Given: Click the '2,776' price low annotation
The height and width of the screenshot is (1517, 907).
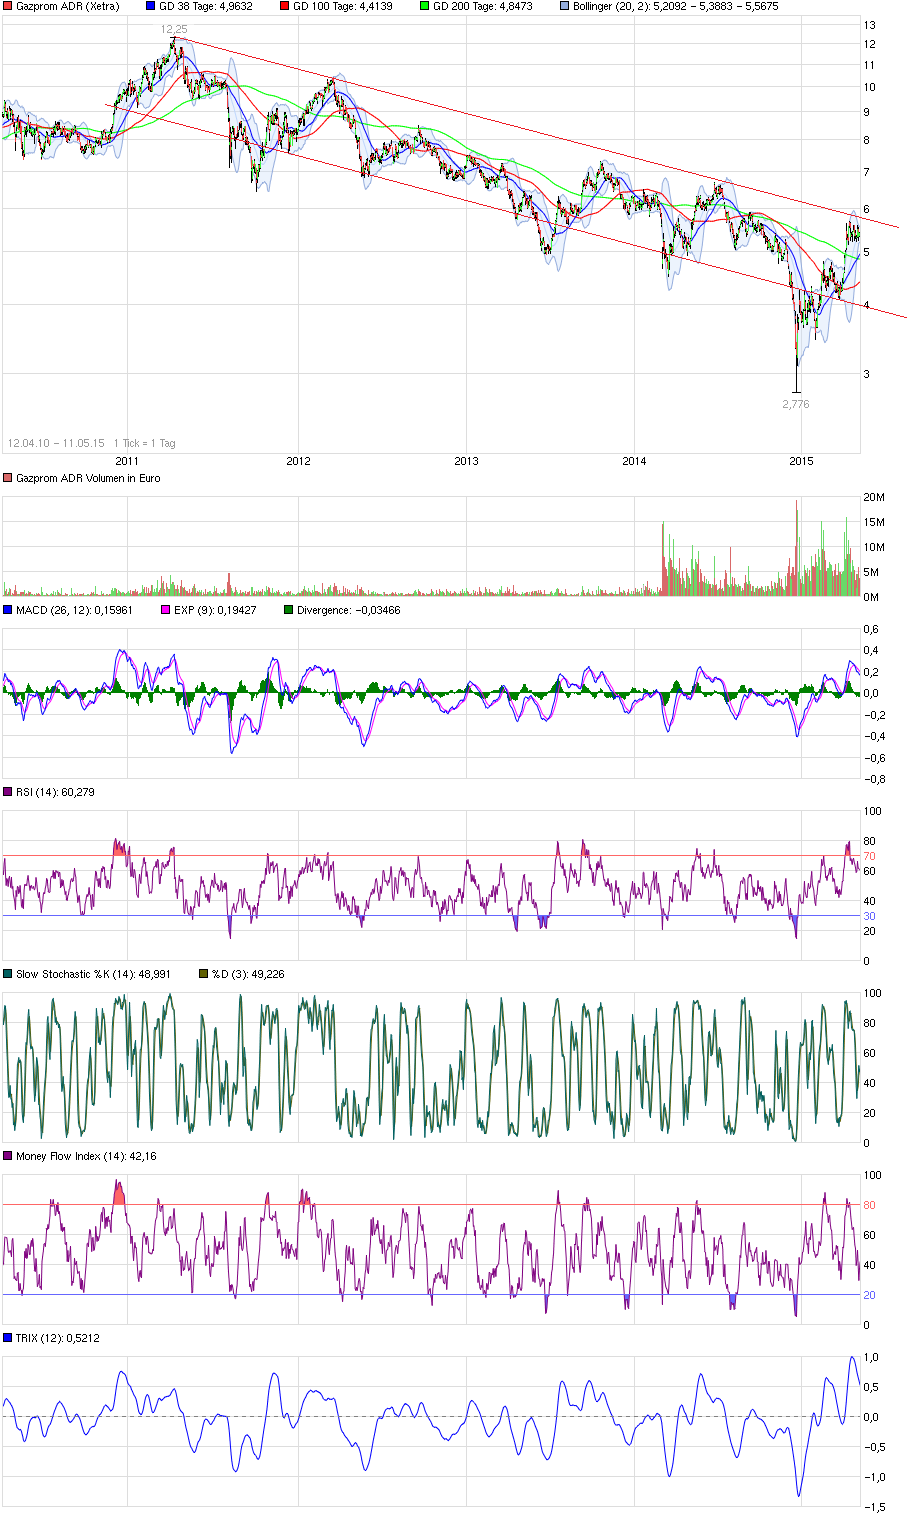Looking at the screenshot, I should click(x=796, y=404).
